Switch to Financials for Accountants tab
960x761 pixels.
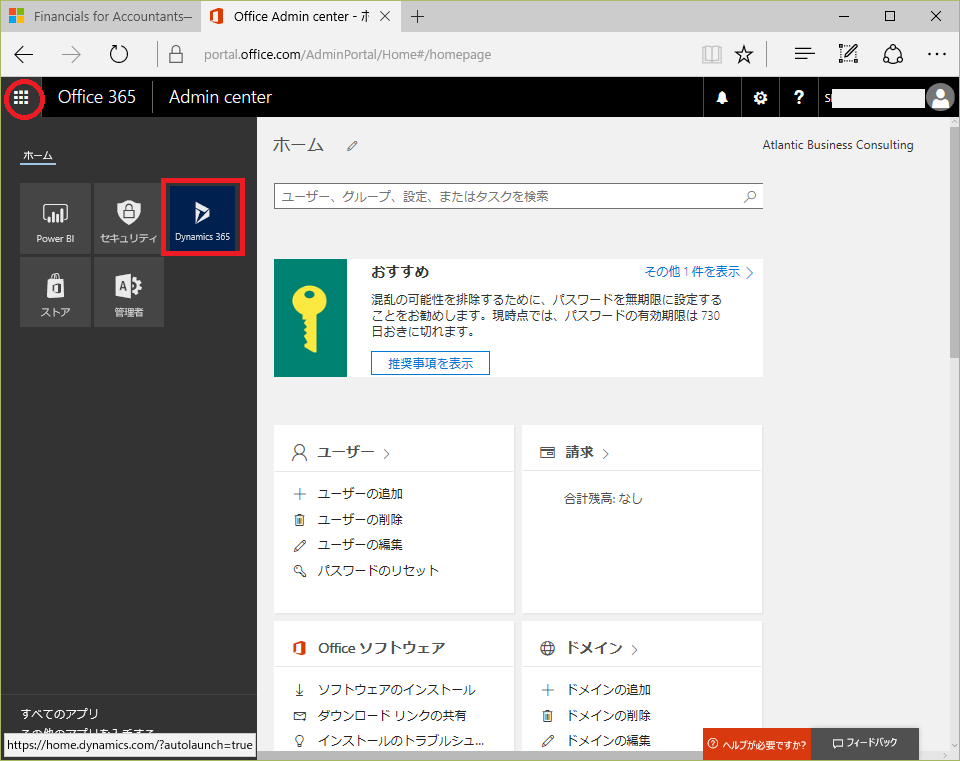100,17
